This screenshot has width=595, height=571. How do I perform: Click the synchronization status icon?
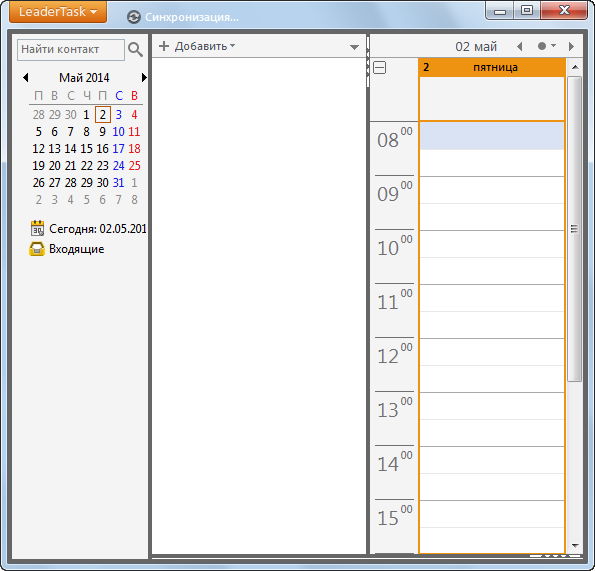[x=134, y=17]
